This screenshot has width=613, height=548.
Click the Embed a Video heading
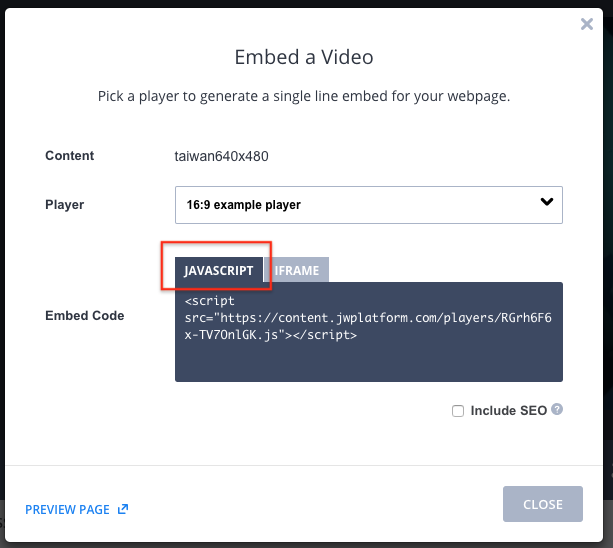click(304, 57)
